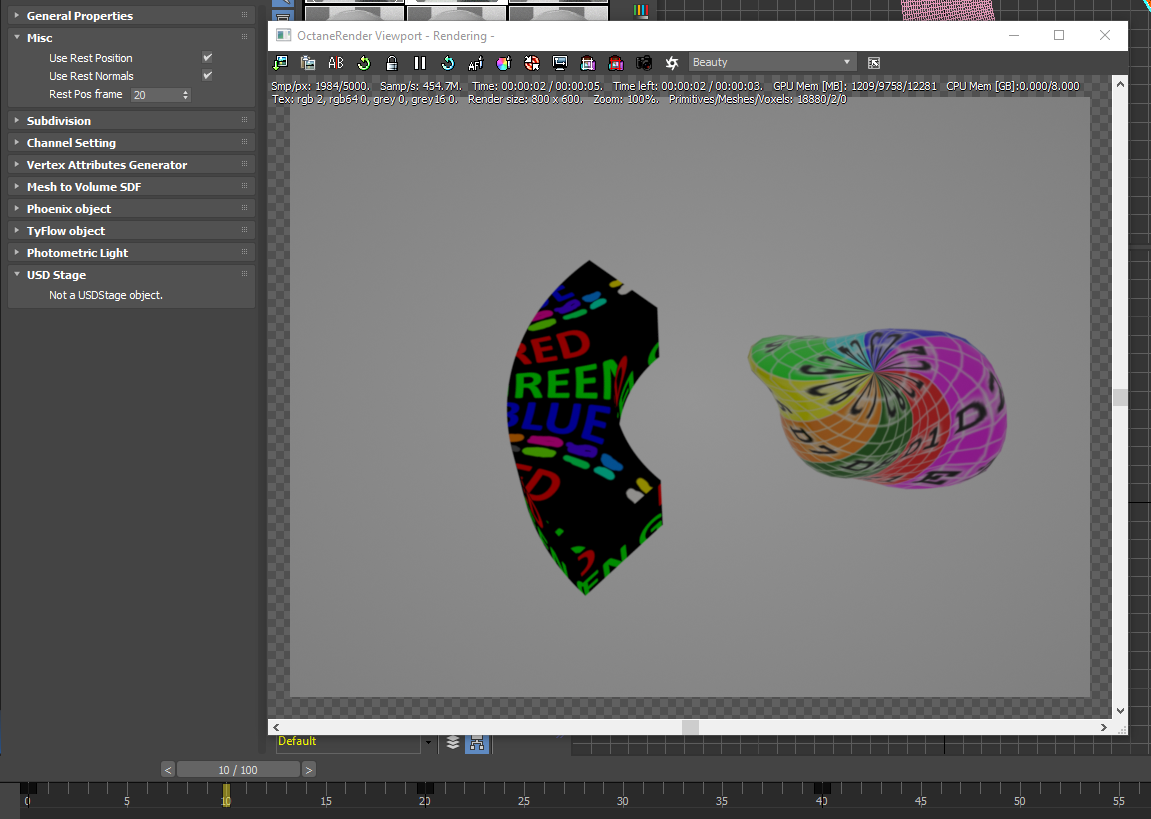Go to previous frame with < button
1151x819 pixels.
[168, 770]
